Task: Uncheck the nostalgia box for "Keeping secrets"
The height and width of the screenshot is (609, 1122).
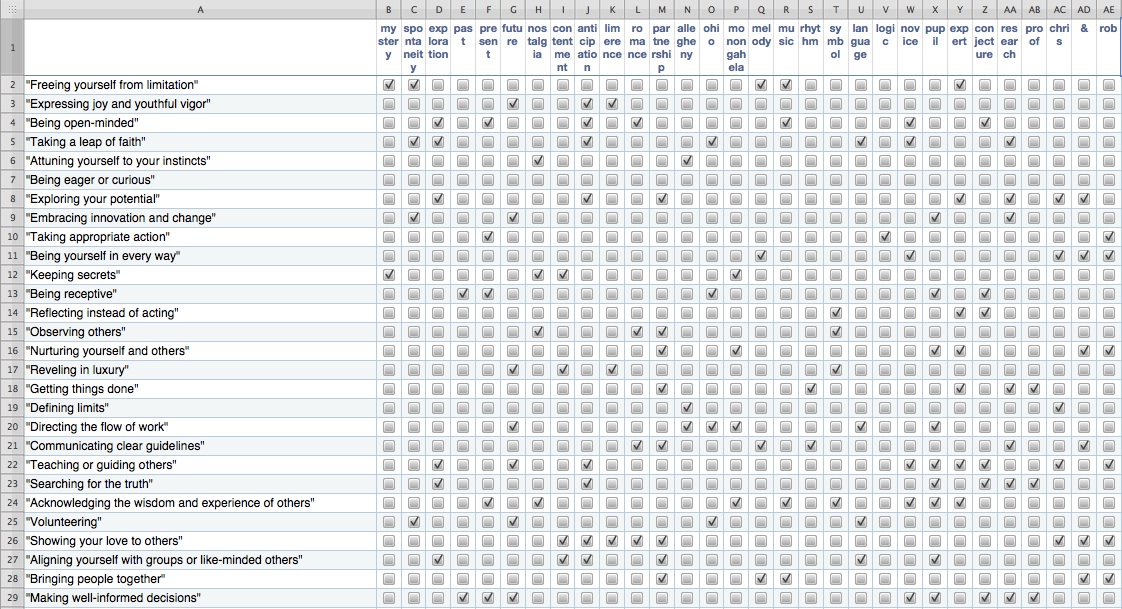Action: [537, 275]
